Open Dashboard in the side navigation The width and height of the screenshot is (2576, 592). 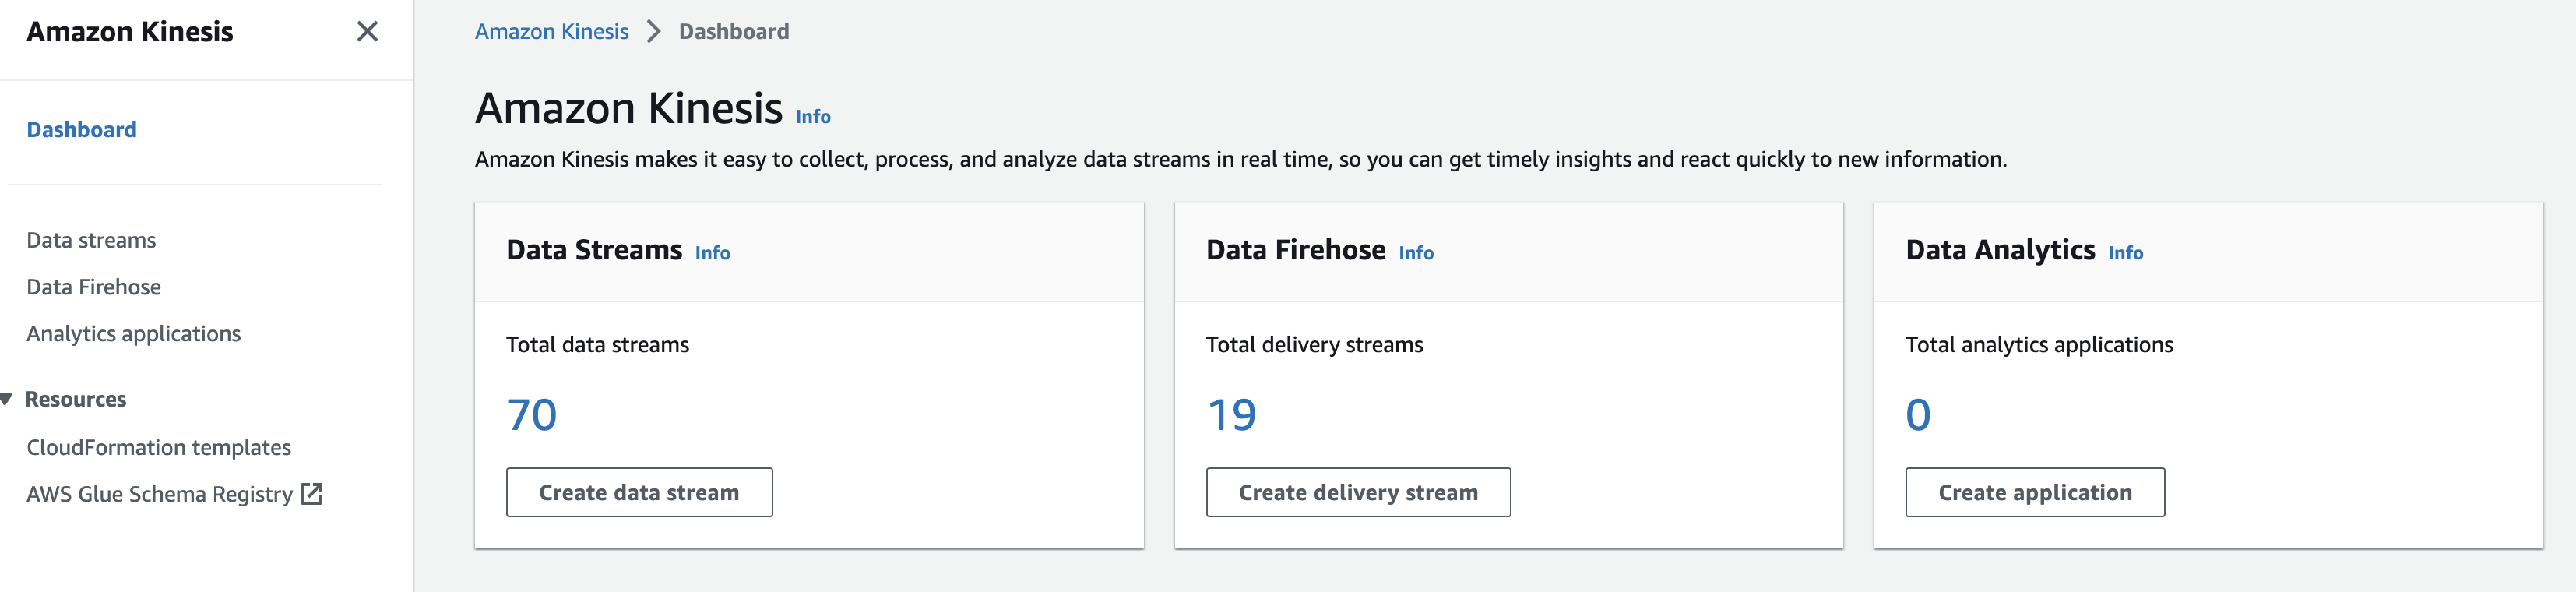(82, 130)
